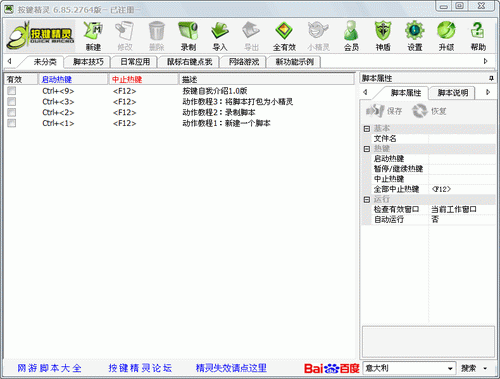Collapse the 基本 property group
500x379 pixels.
pos(367,129)
